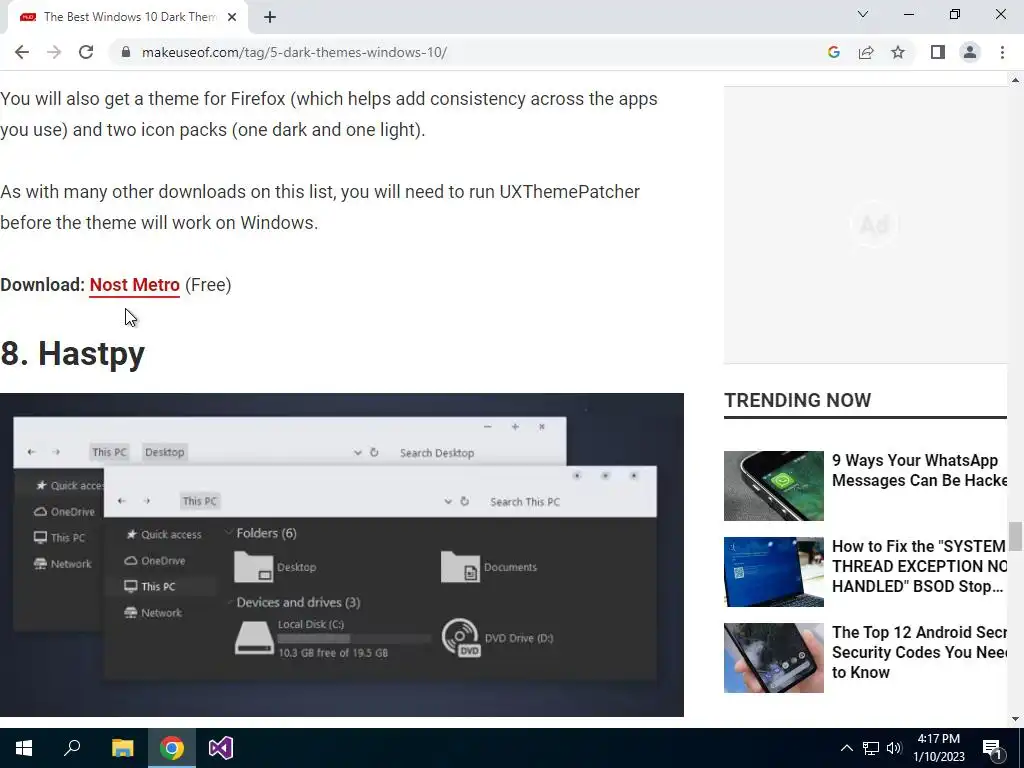
Task: Click the scrollbar up arrow
Action: point(1015,80)
